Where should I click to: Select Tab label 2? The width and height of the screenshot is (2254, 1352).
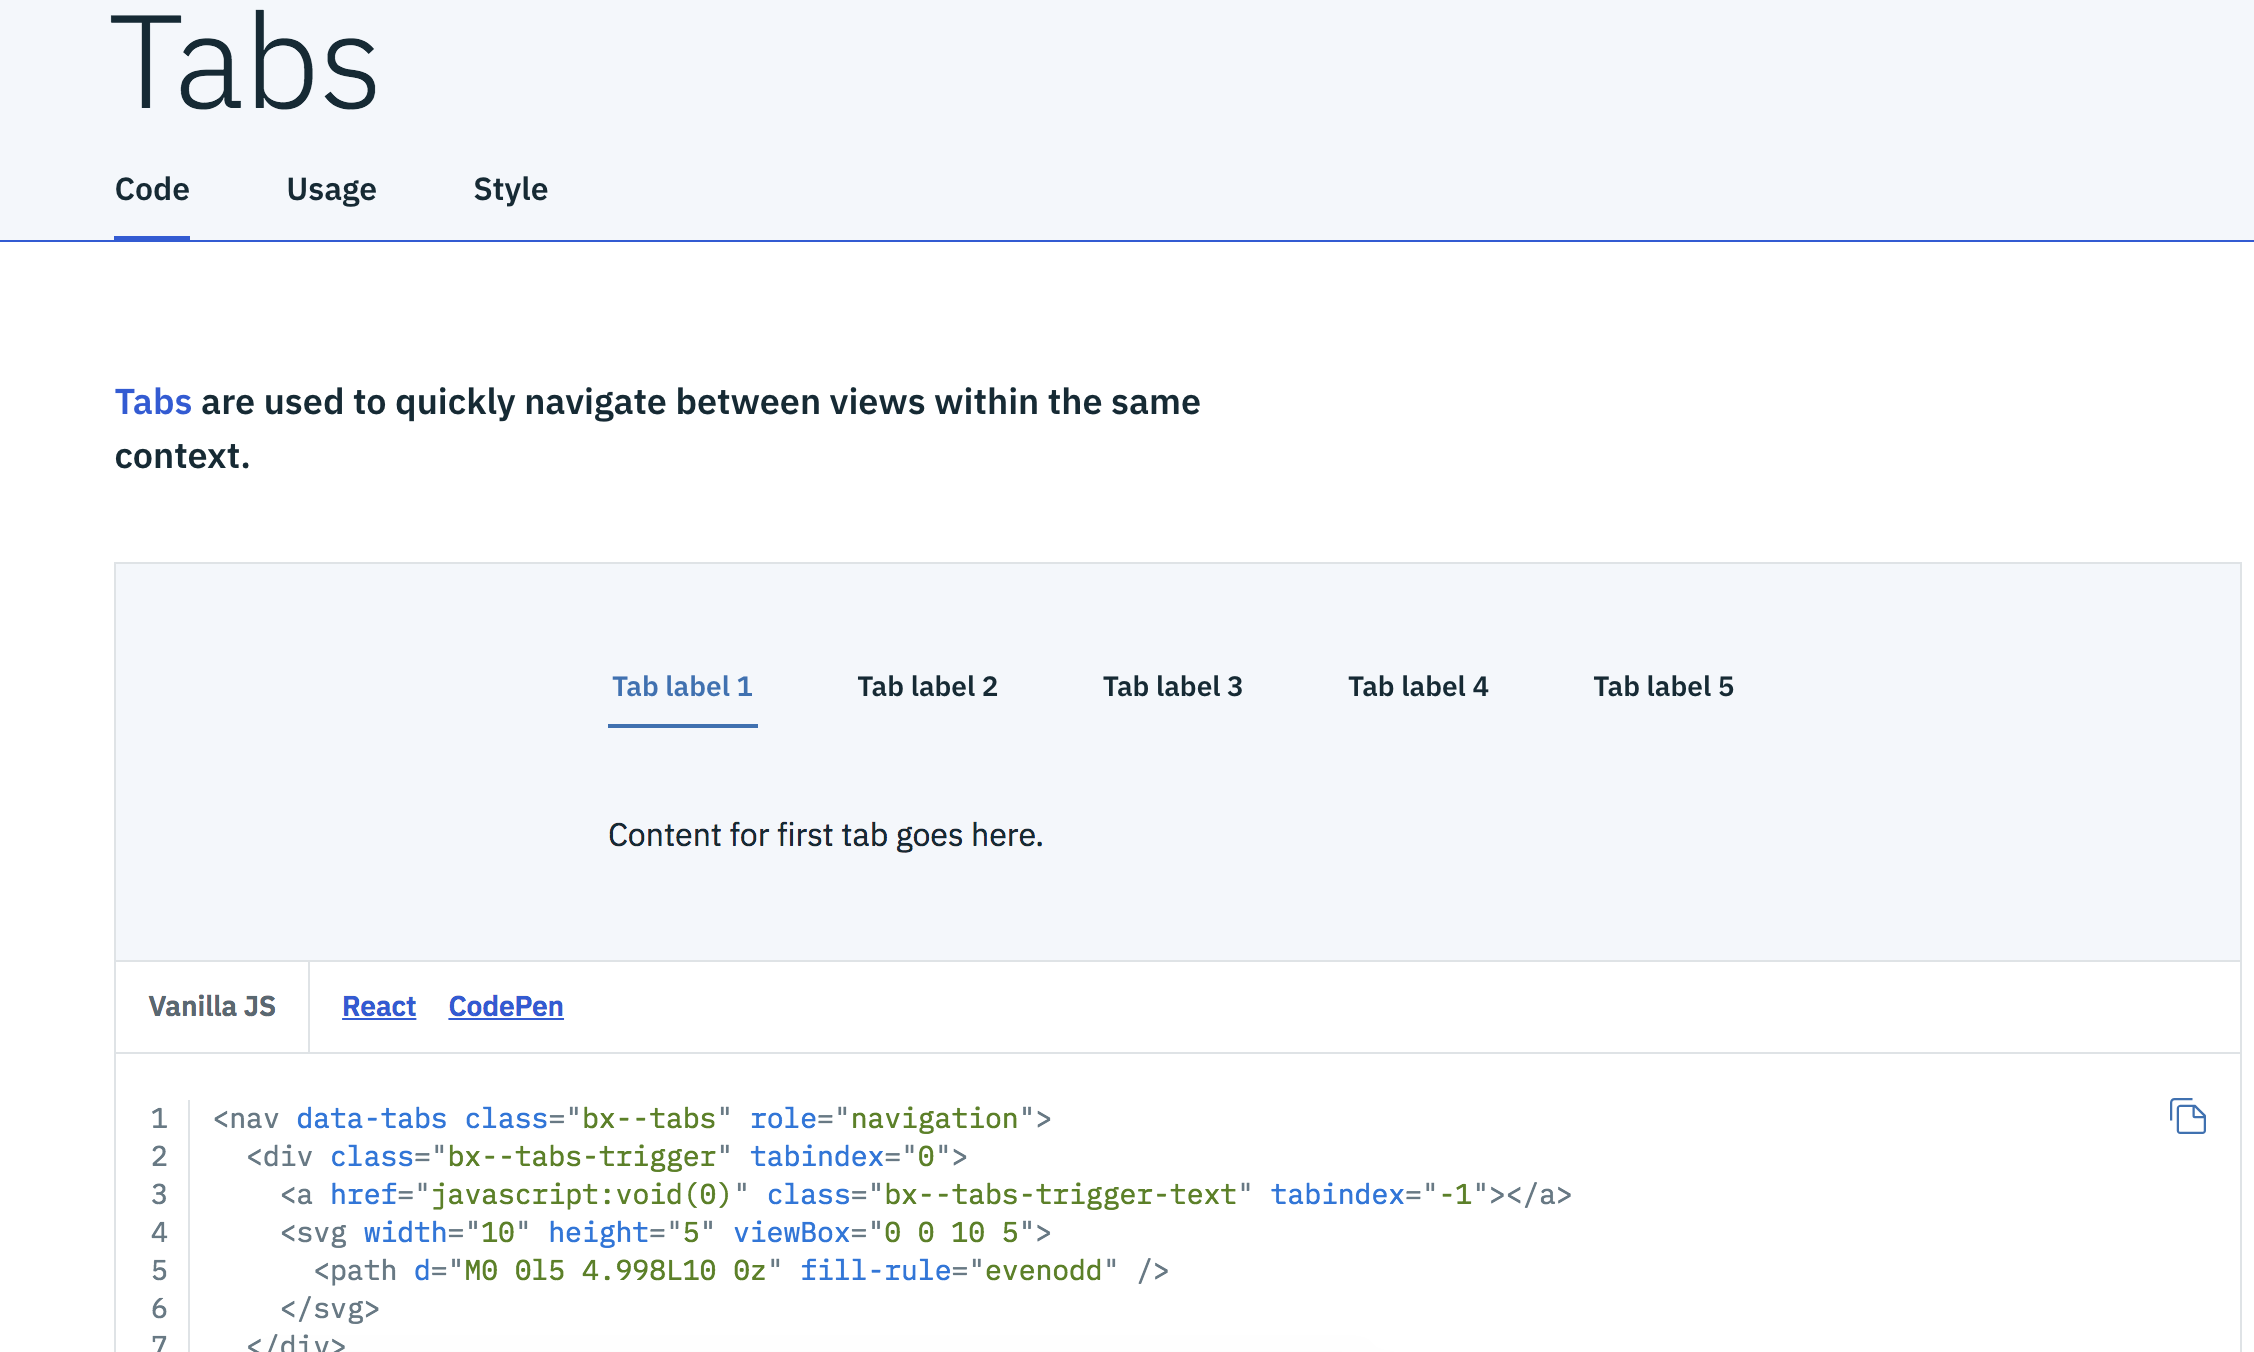tap(927, 687)
